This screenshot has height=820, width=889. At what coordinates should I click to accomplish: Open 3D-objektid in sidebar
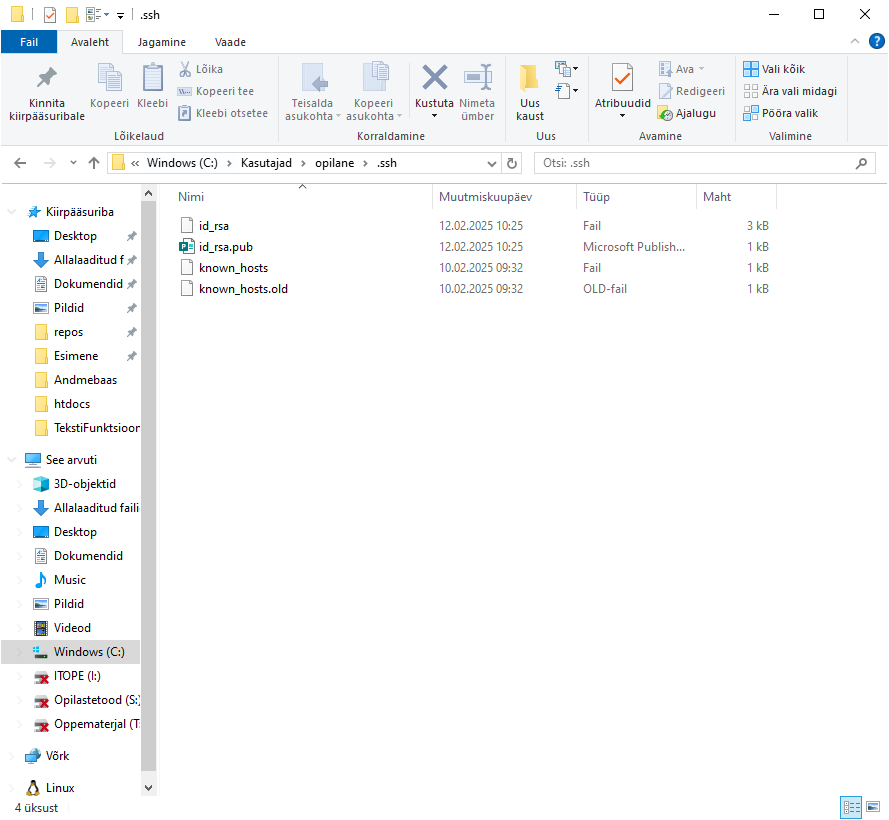tap(84, 484)
